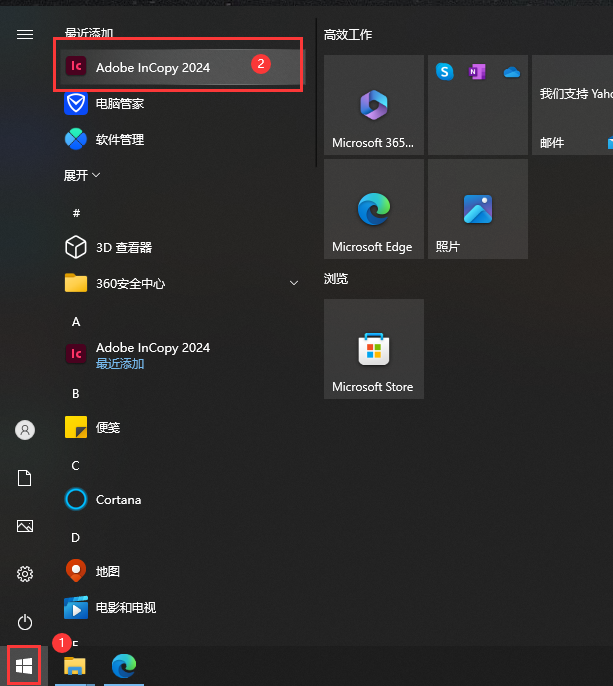The image size is (613, 686).
Task: Expand the Start menu hamburger navigation
Action: click(x=25, y=34)
